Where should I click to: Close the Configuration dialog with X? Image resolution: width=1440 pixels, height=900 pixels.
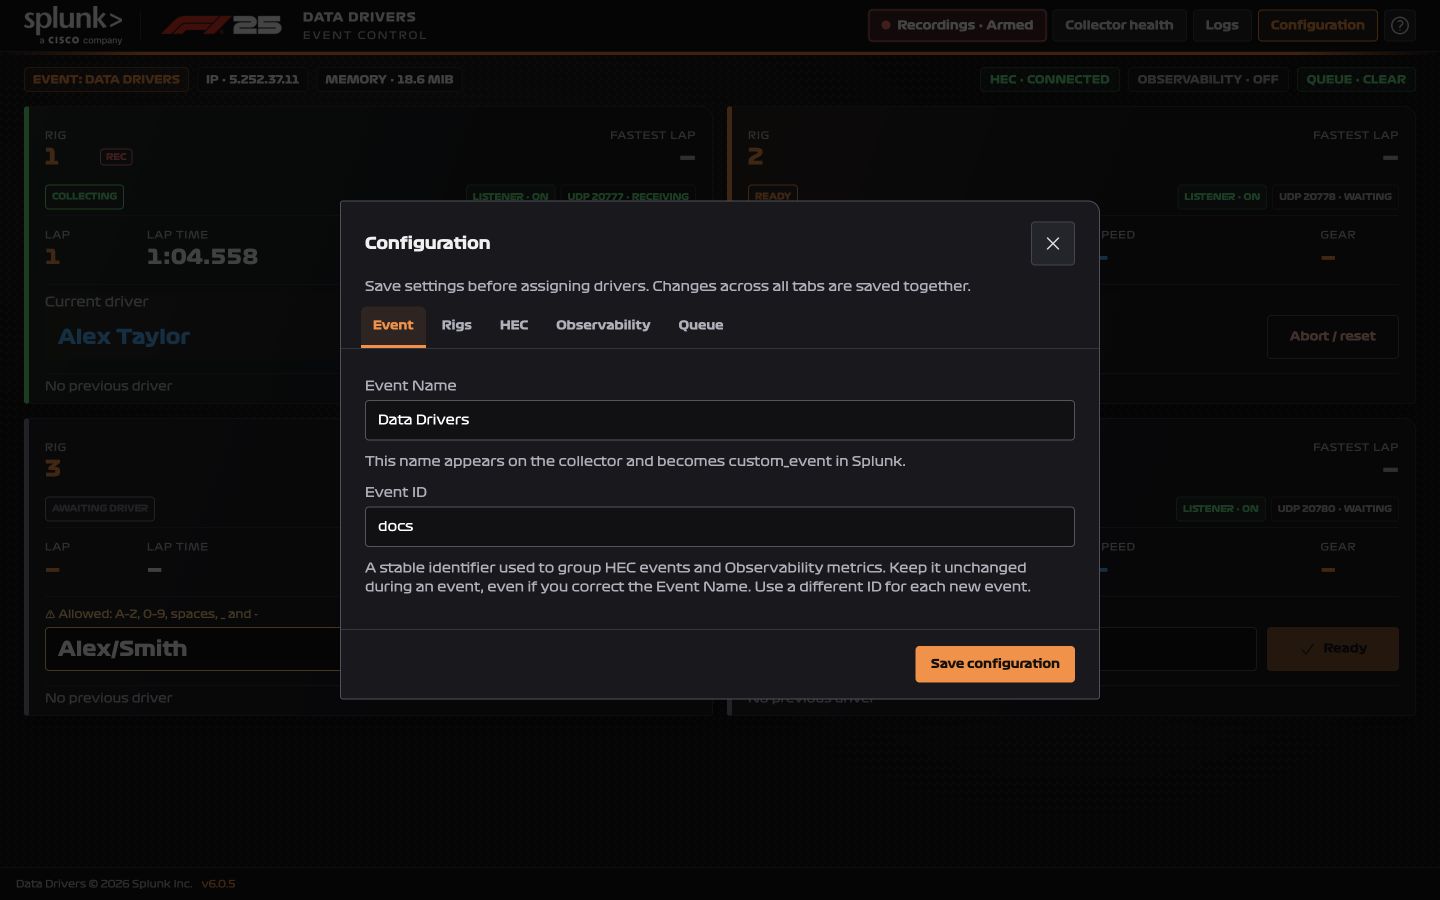[1052, 243]
